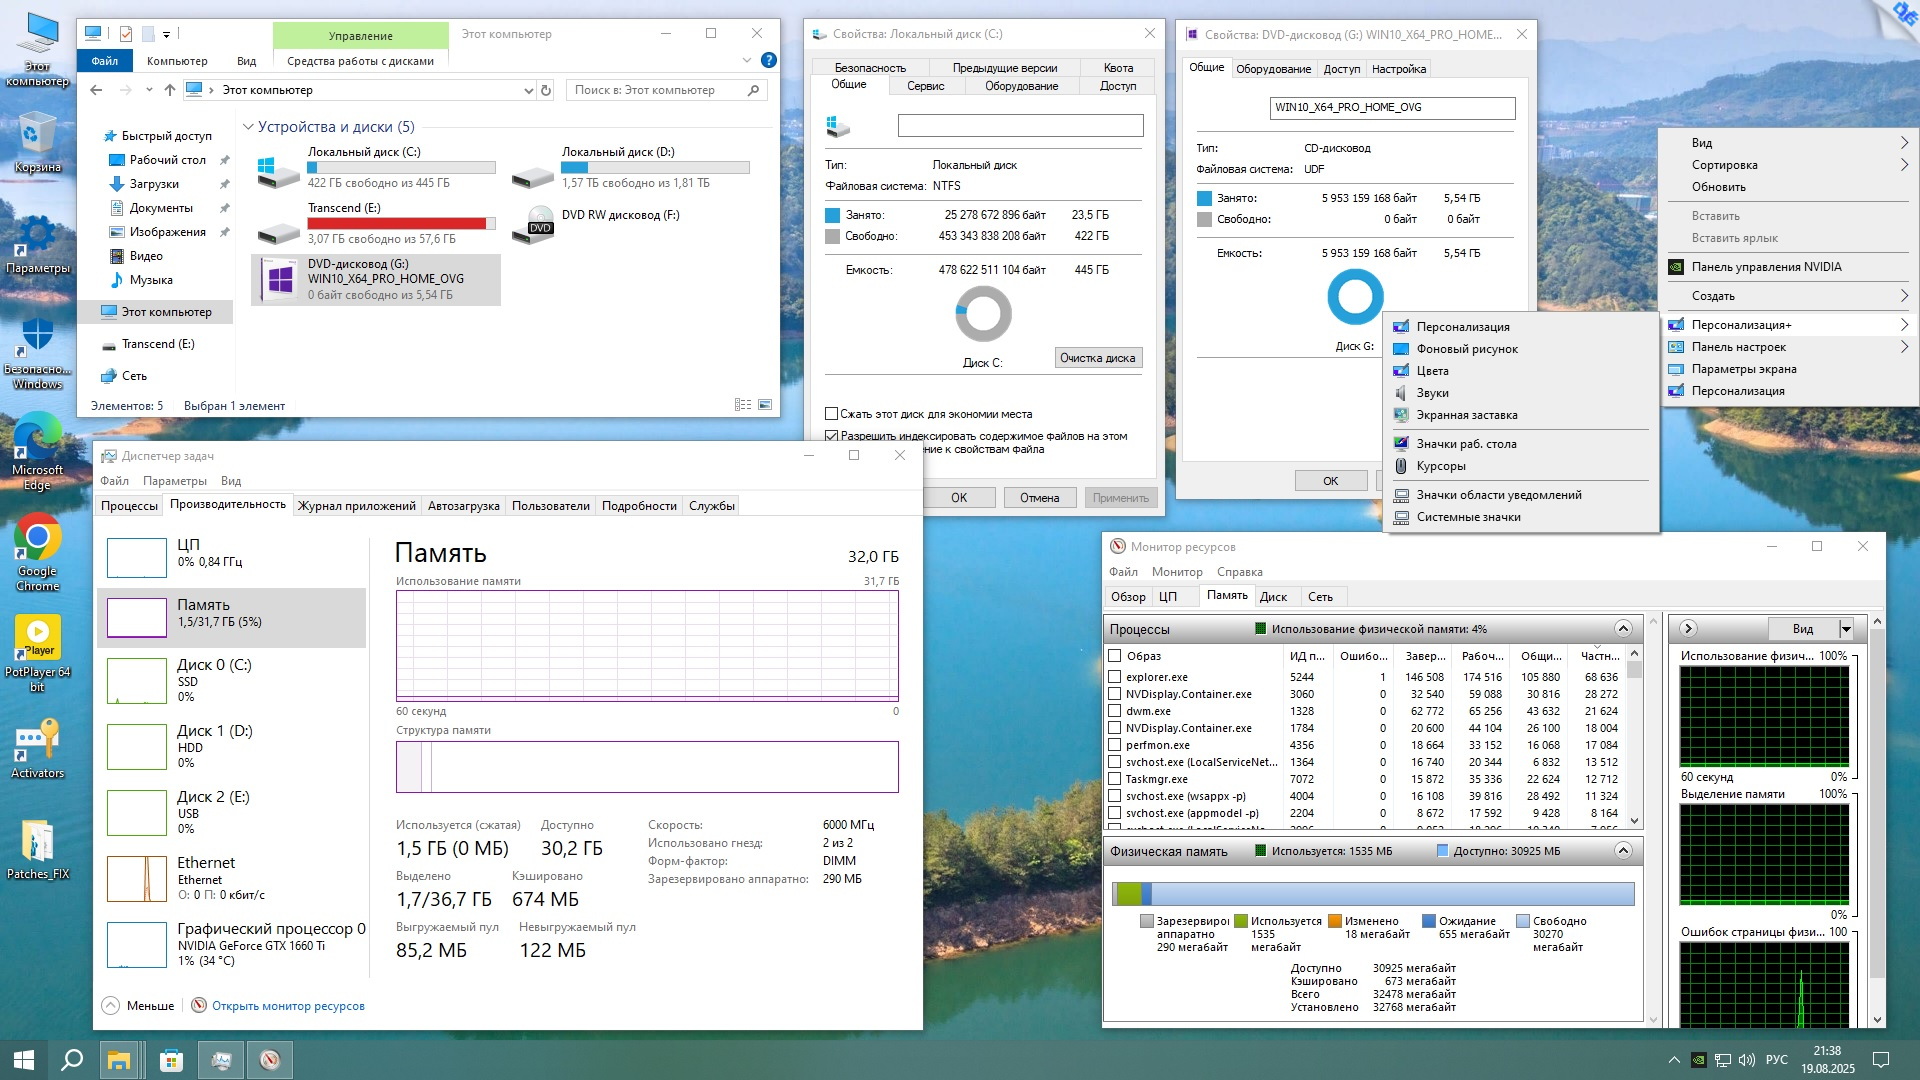The height and width of the screenshot is (1080, 1920).
Task: Switch to Автозагрузка tab in Task Manager
Action: pyautogui.click(x=463, y=506)
